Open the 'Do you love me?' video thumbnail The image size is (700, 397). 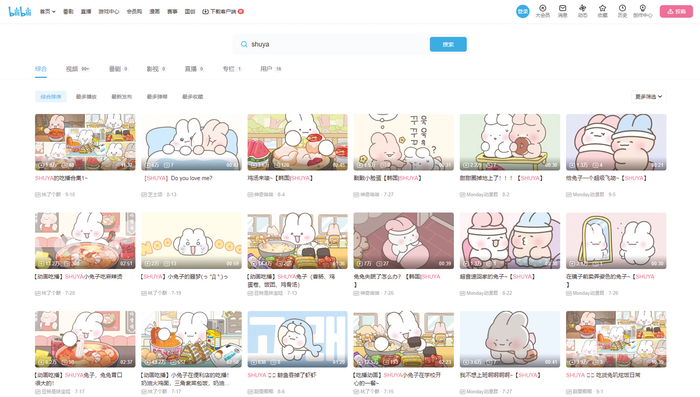click(192, 142)
